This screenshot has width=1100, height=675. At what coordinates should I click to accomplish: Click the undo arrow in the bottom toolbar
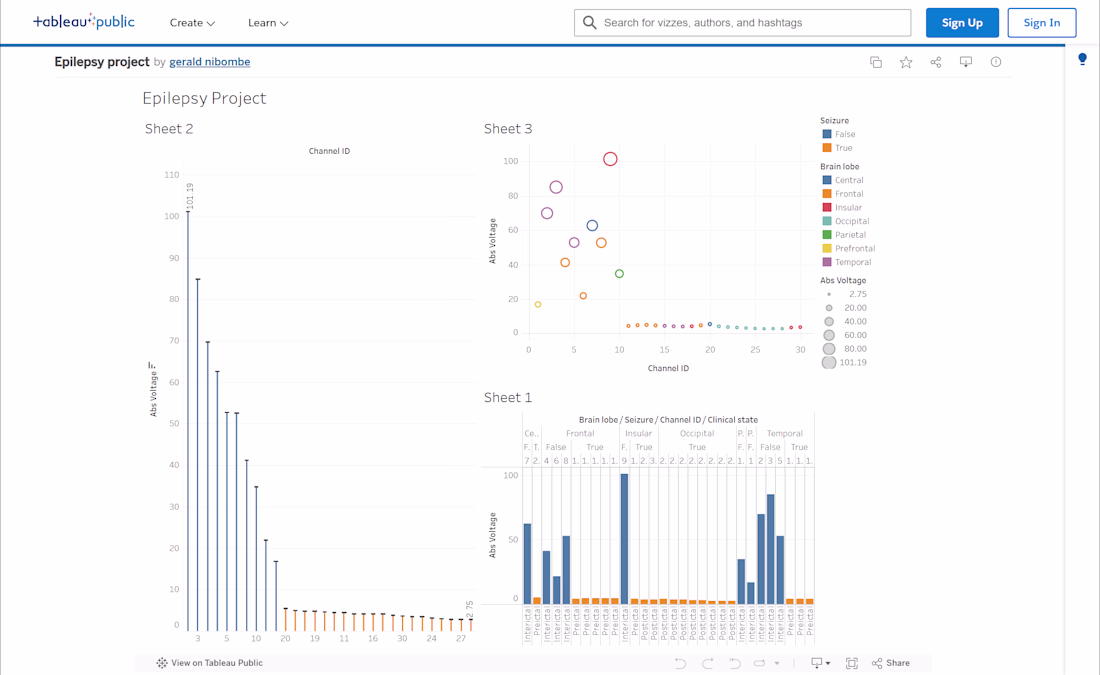tap(680, 663)
